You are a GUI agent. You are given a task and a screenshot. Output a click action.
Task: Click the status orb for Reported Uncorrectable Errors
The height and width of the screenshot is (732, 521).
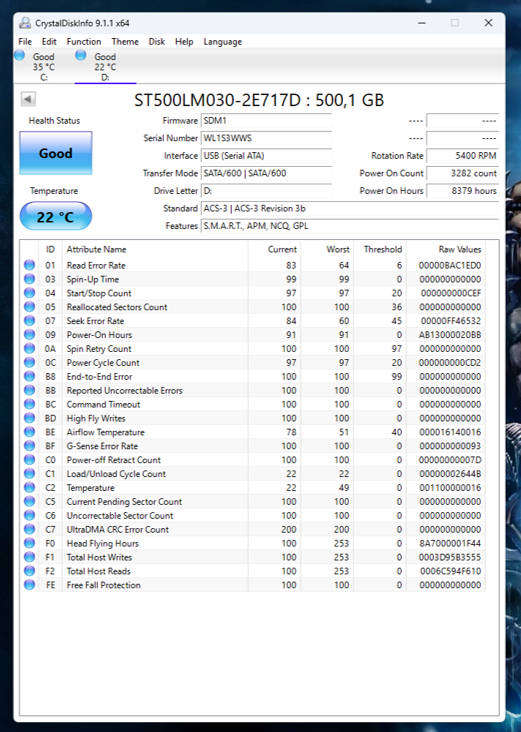tap(29, 390)
